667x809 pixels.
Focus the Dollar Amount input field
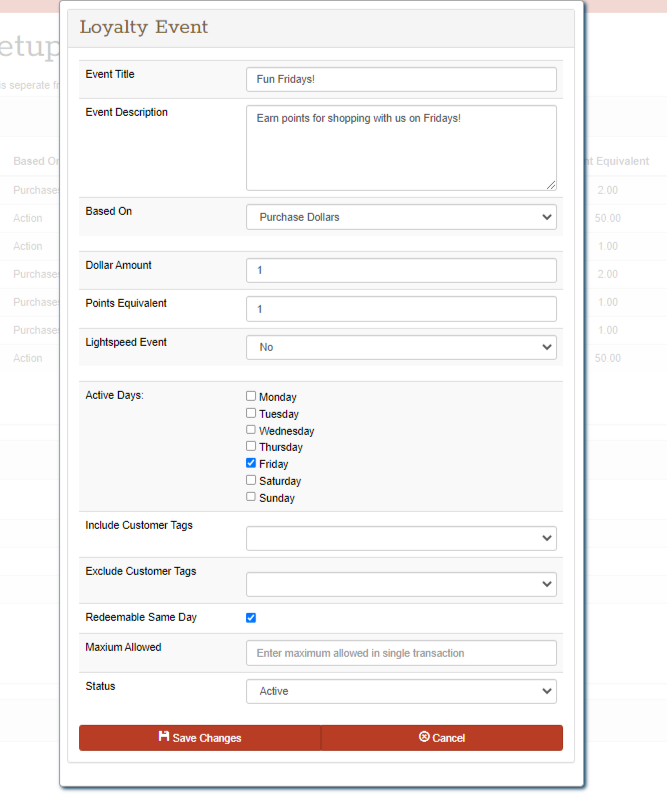pyautogui.click(x=401, y=271)
